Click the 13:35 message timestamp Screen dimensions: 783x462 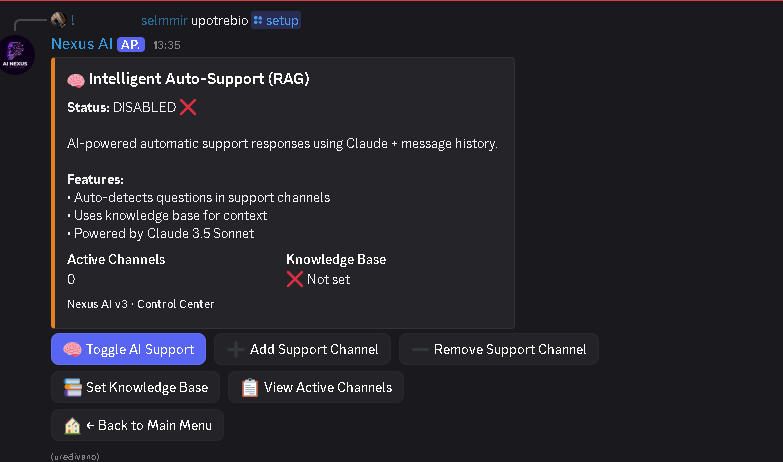167,45
